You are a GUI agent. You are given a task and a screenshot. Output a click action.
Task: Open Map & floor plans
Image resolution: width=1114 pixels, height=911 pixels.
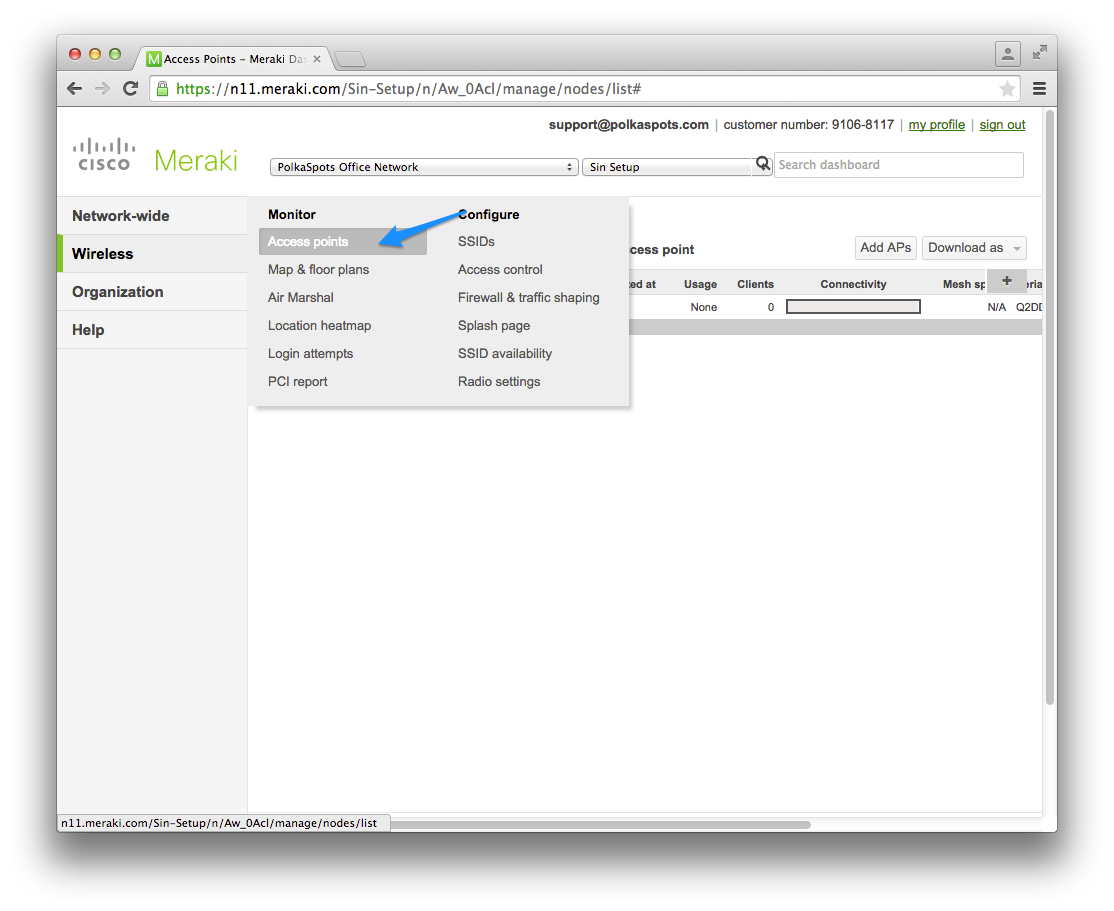pyautogui.click(x=318, y=269)
